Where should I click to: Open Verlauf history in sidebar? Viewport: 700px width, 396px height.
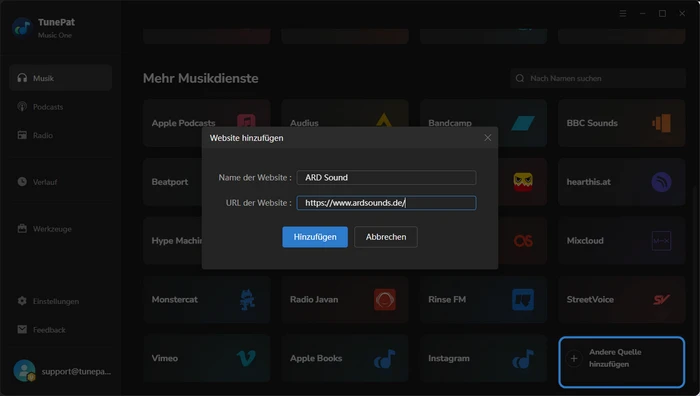(60, 182)
